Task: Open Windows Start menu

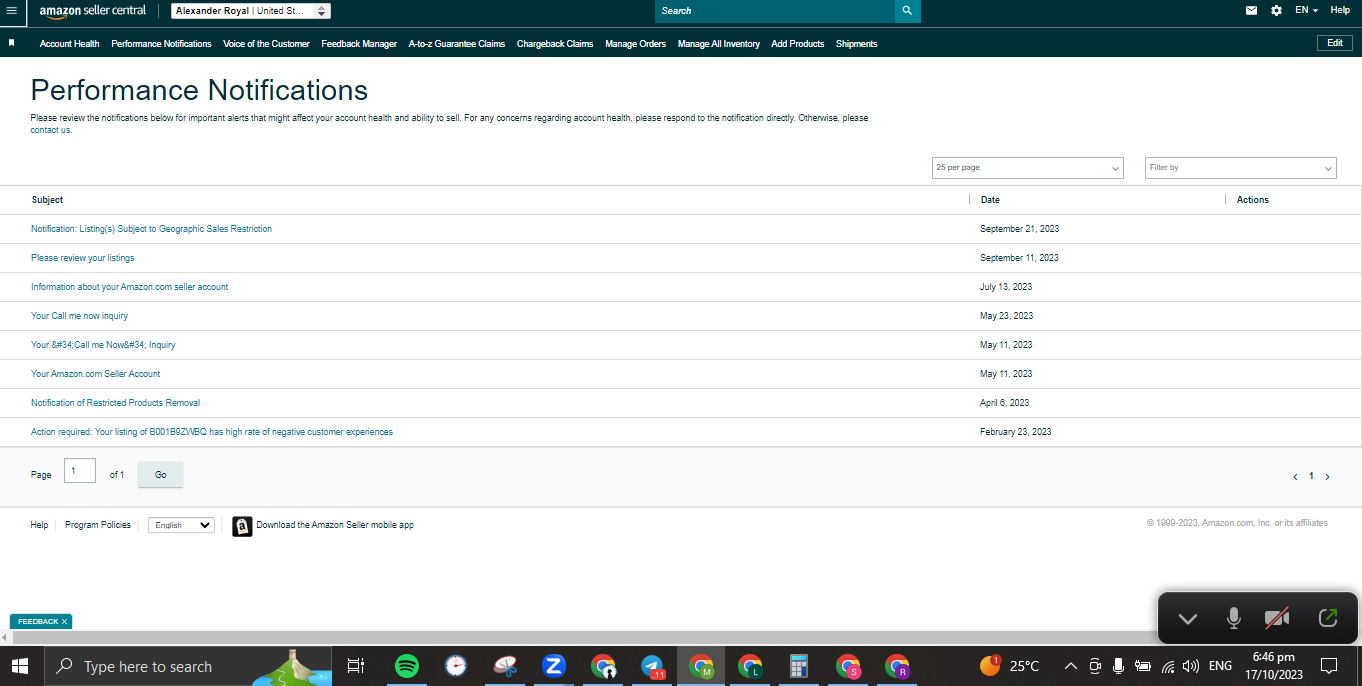Action: click(x=19, y=666)
